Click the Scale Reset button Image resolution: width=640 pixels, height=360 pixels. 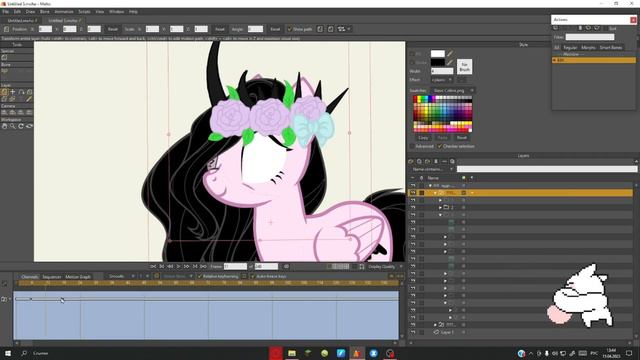coord(220,29)
